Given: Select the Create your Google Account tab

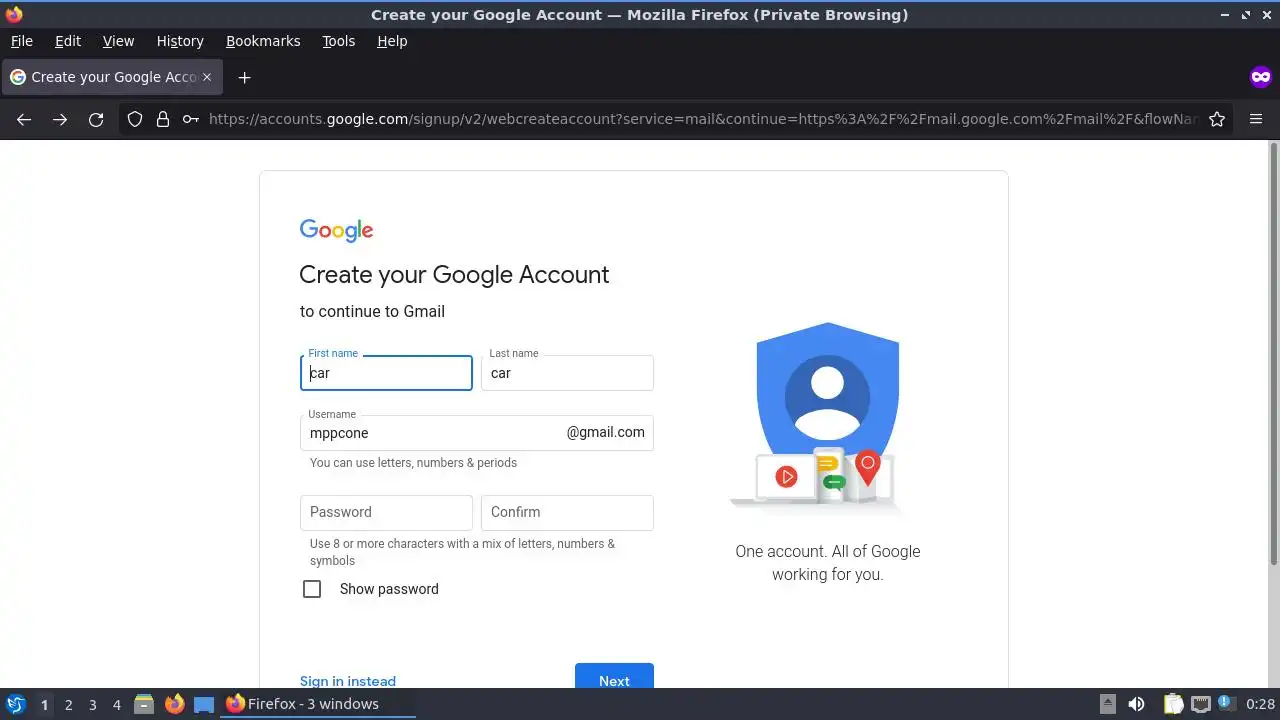Looking at the screenshot, I should pyautogui.click(x=110, y=77).
